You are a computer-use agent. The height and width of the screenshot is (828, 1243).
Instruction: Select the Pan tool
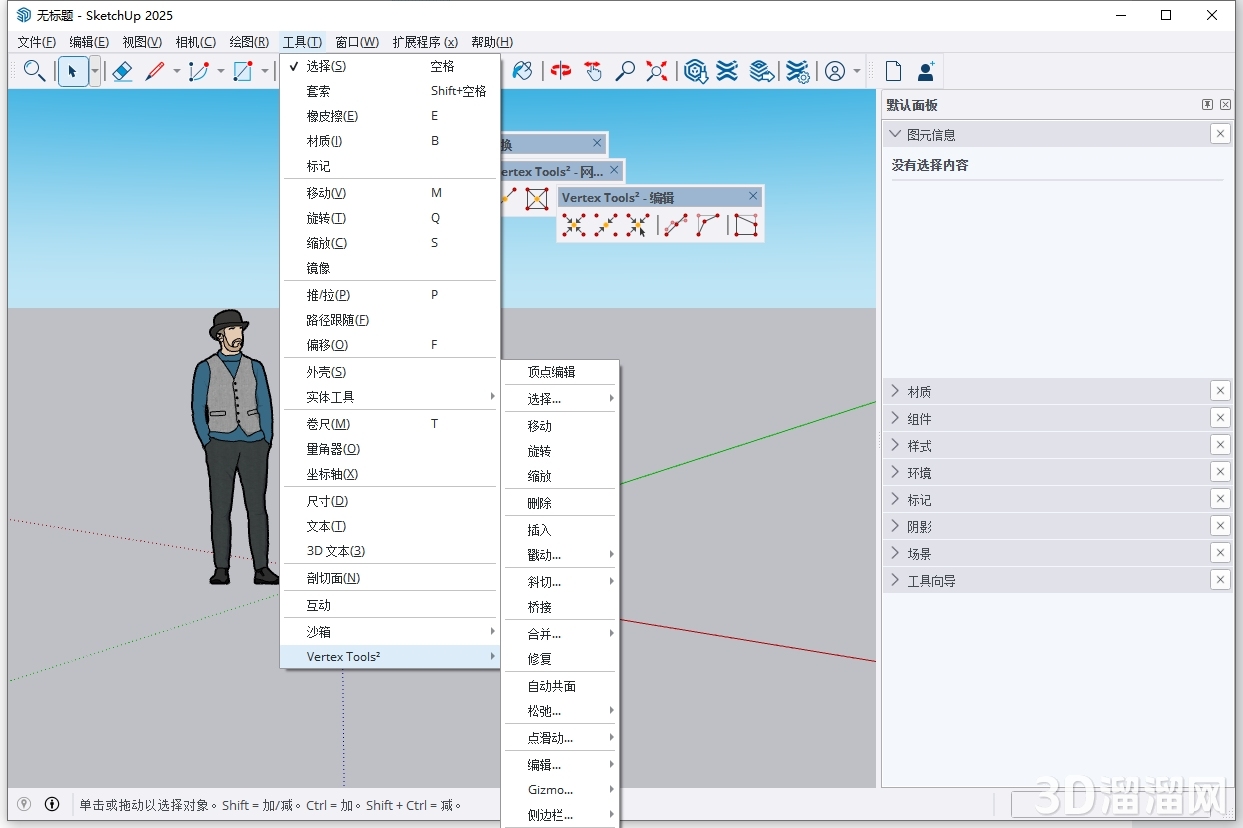coord(593,71)
